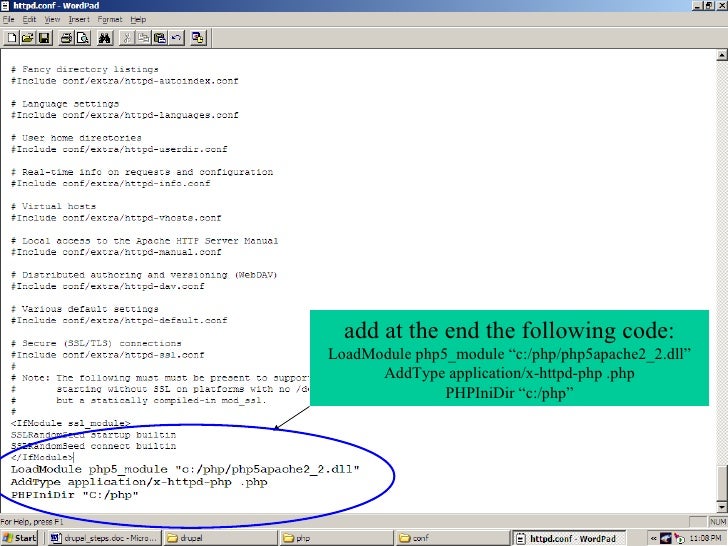Click the Open file toolbar icon
The image size is (728, 546).
tap(27, 38)
